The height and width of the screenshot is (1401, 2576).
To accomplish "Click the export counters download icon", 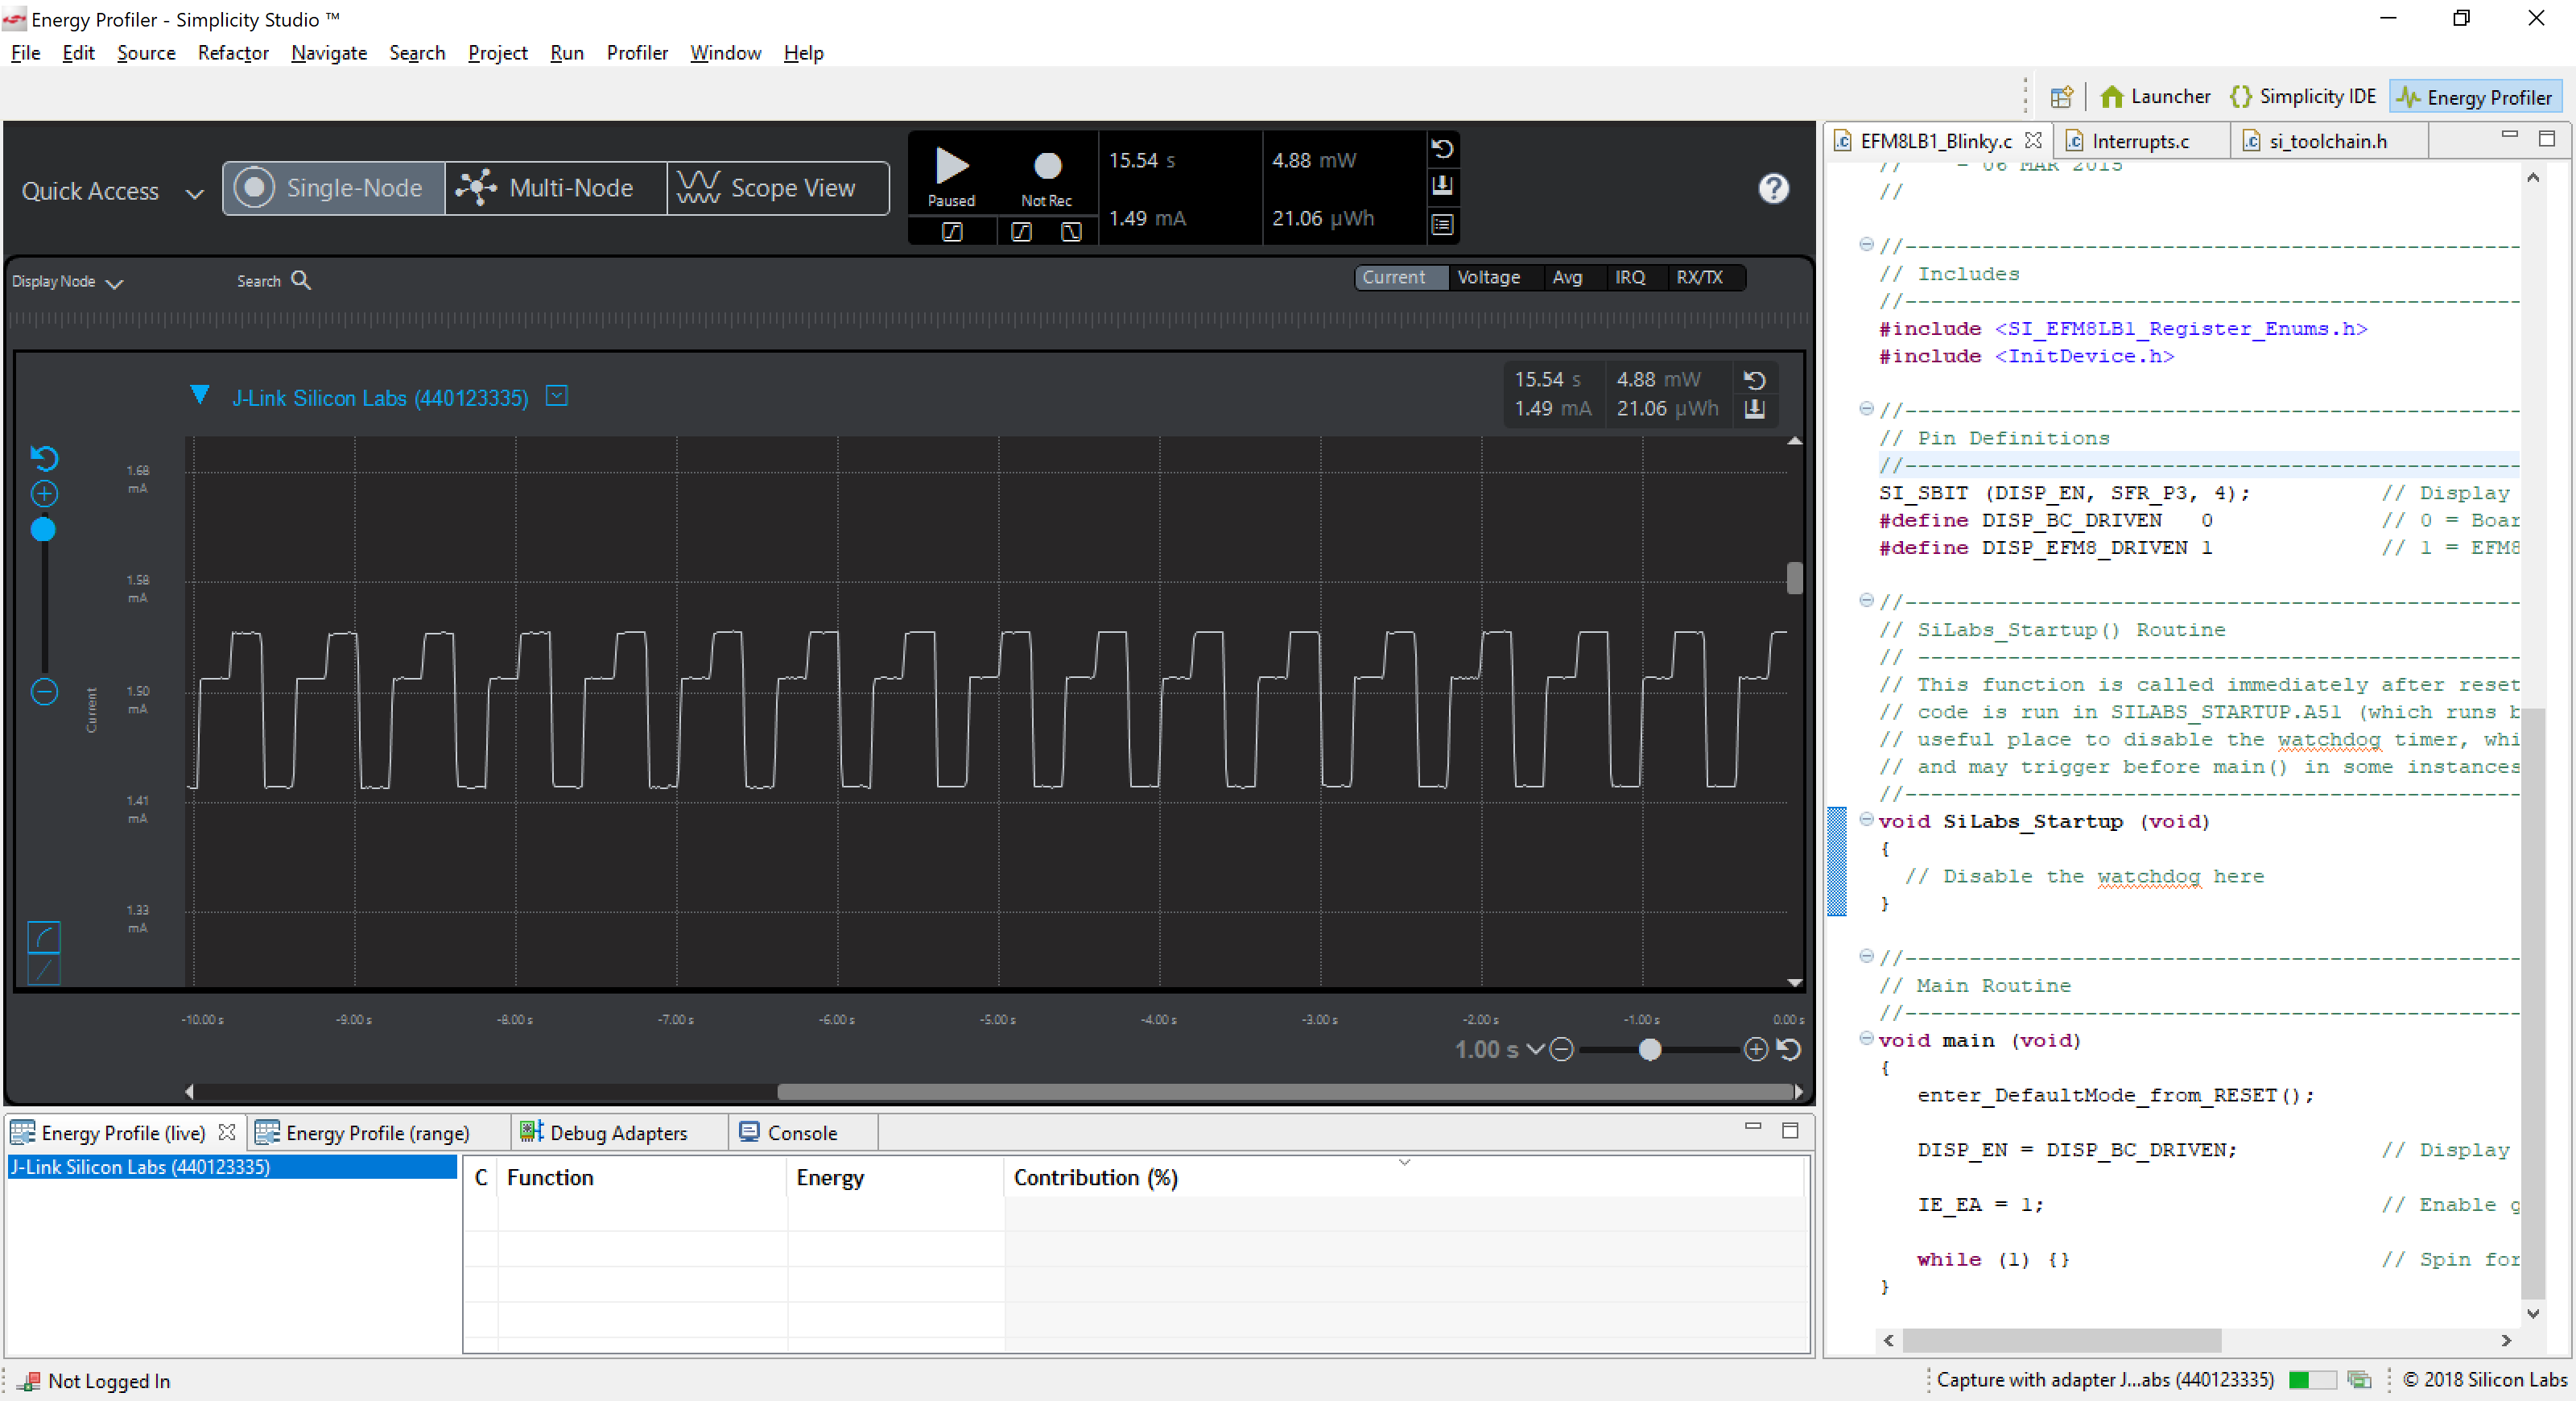I will 1442,186.
